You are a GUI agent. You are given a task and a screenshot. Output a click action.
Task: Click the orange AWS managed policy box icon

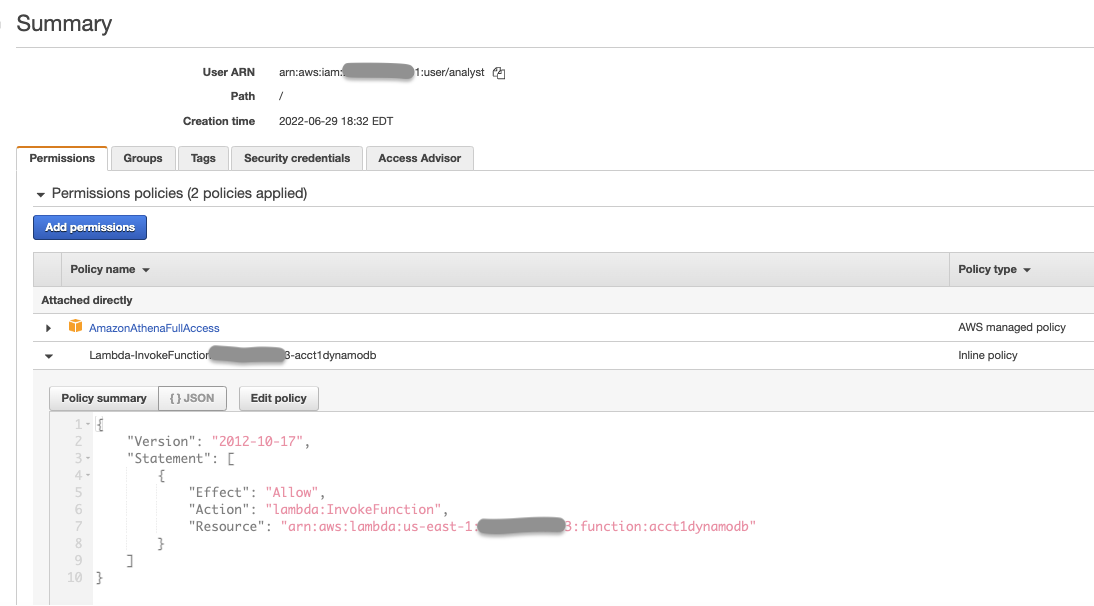(x=75, y=326)
